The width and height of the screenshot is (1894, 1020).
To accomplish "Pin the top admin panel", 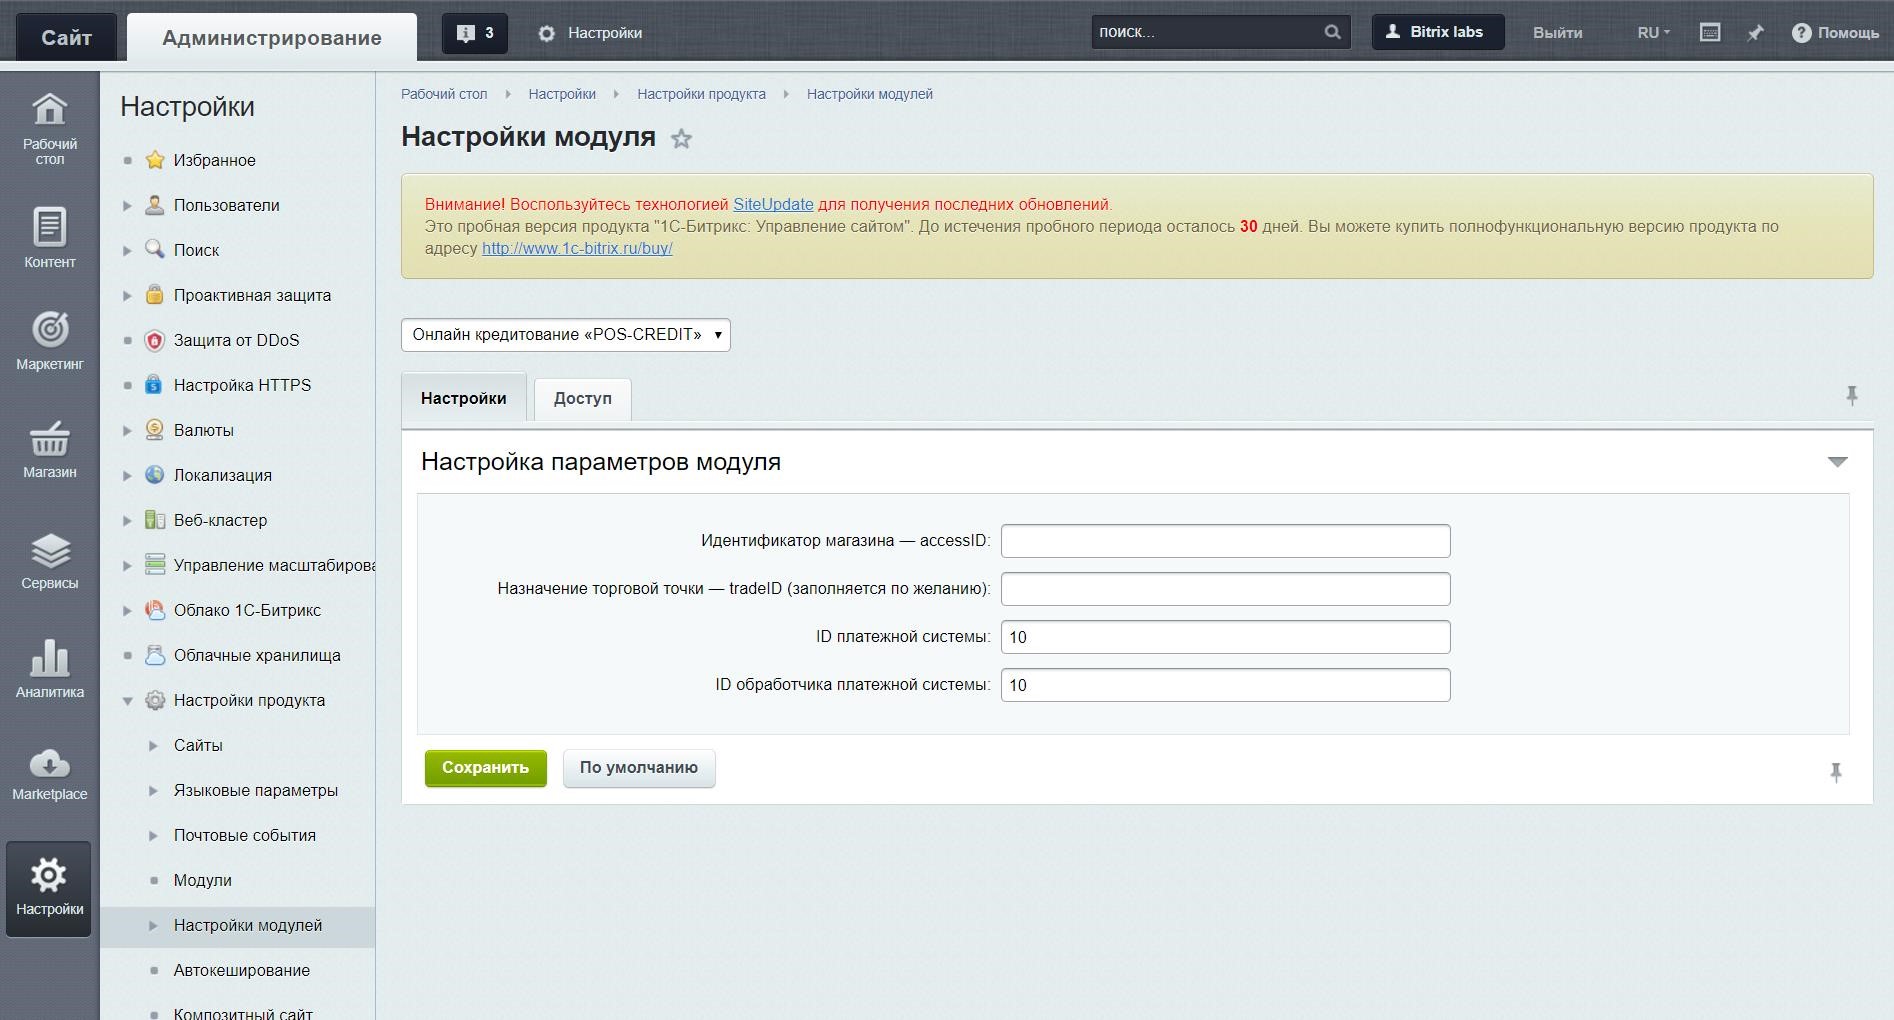I will coord(1755,33).
